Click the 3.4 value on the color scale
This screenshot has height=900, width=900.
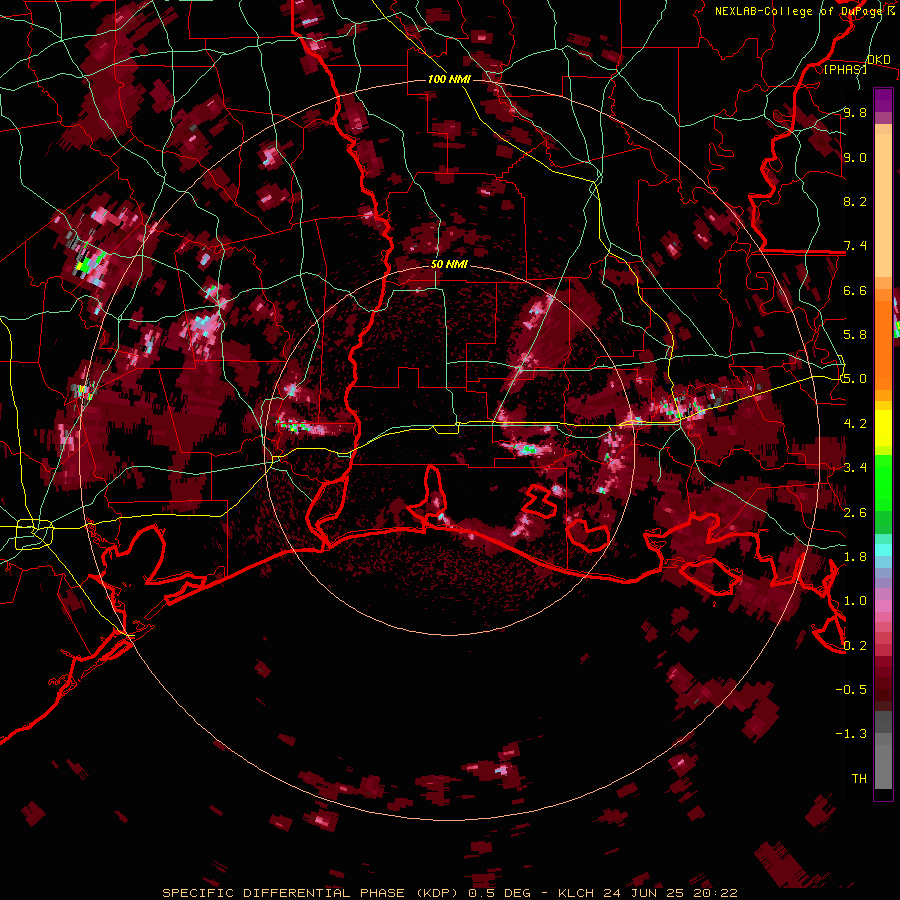(x=855, y=468)
